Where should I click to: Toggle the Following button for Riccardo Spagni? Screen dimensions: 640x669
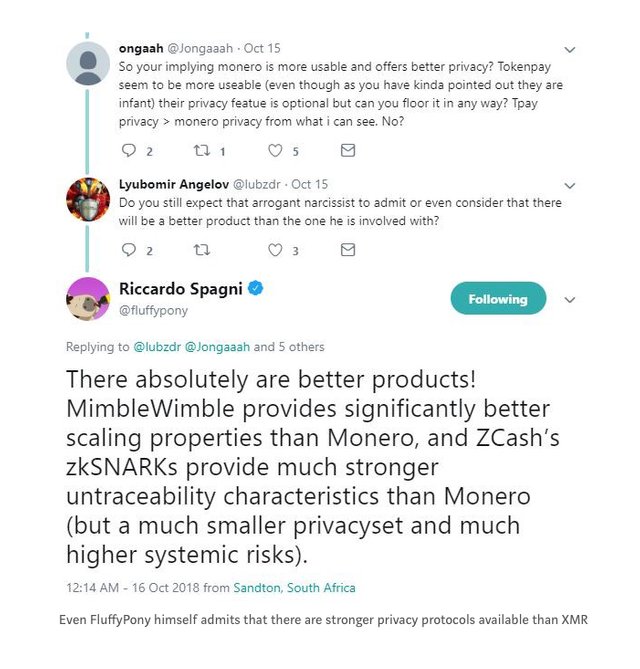point(498,299)
